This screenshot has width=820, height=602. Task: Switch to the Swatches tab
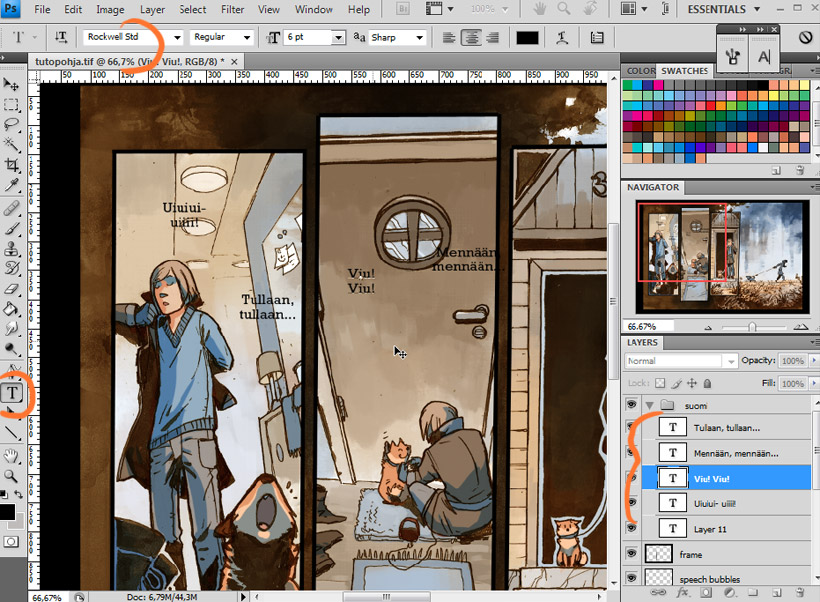[684, 71]
